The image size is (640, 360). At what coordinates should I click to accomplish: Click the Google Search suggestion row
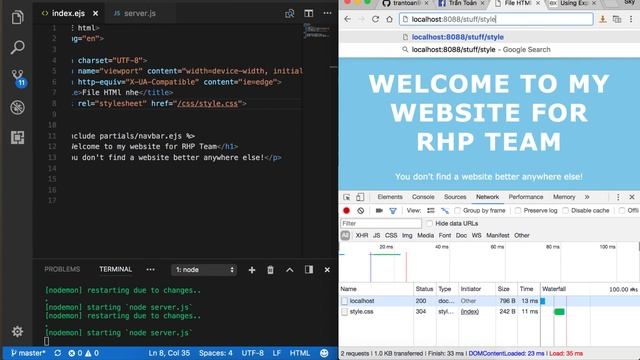click(x=489, y=50)
